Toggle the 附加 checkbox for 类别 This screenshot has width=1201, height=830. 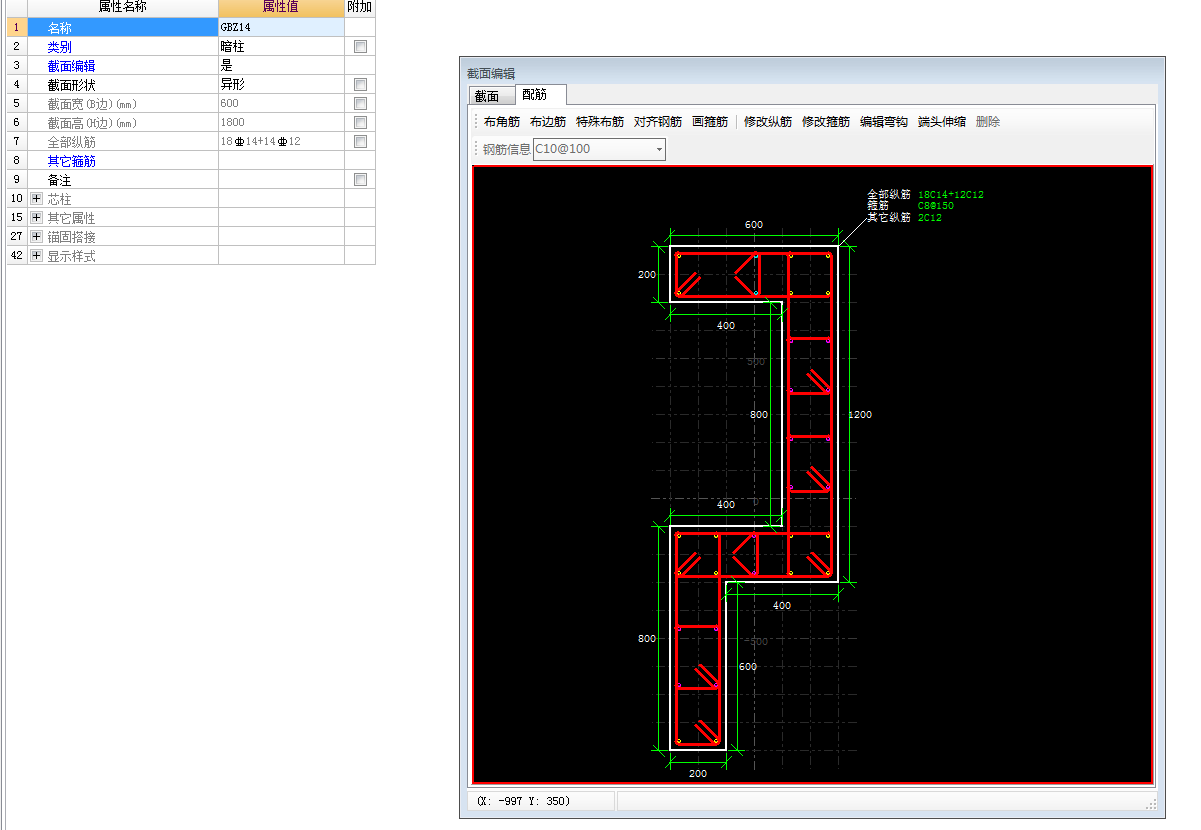360,46
